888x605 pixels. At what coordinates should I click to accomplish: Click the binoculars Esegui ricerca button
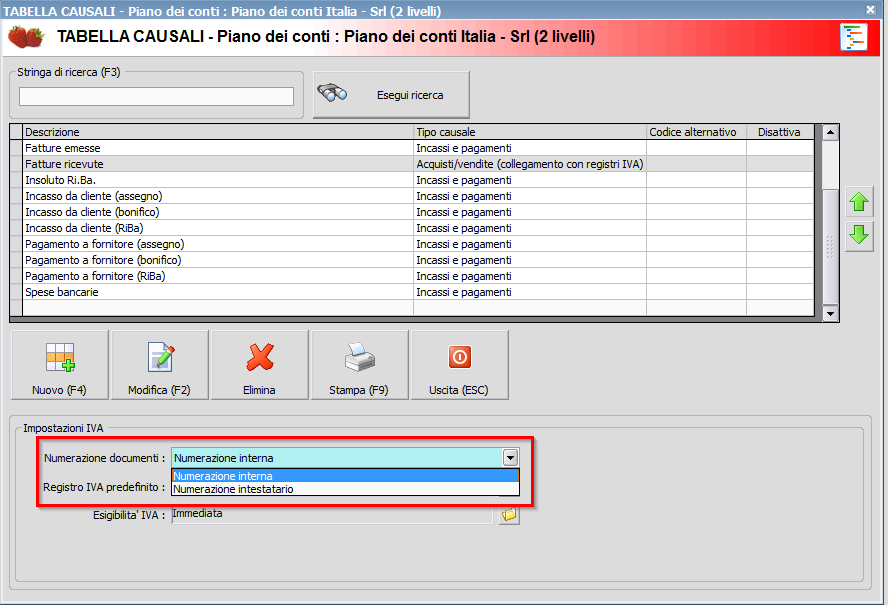coord(391,95)
